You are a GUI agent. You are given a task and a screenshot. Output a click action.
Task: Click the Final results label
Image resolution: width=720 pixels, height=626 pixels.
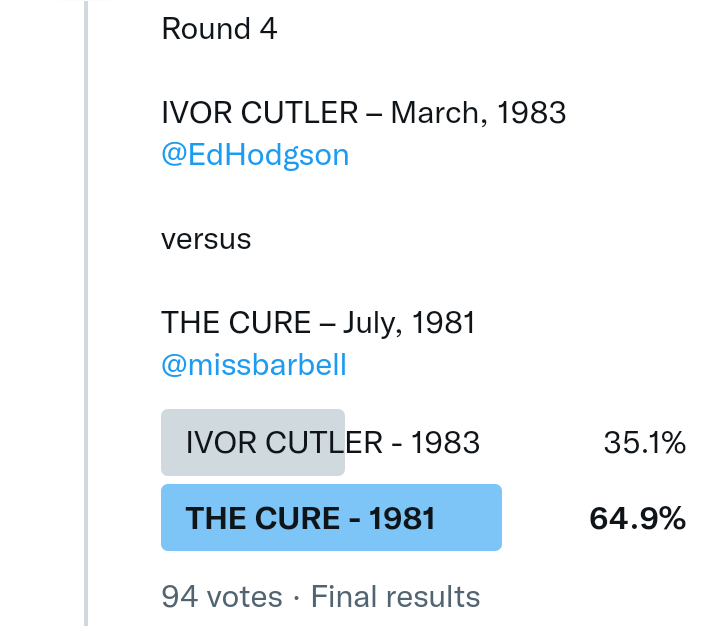[x=396, y=597]
